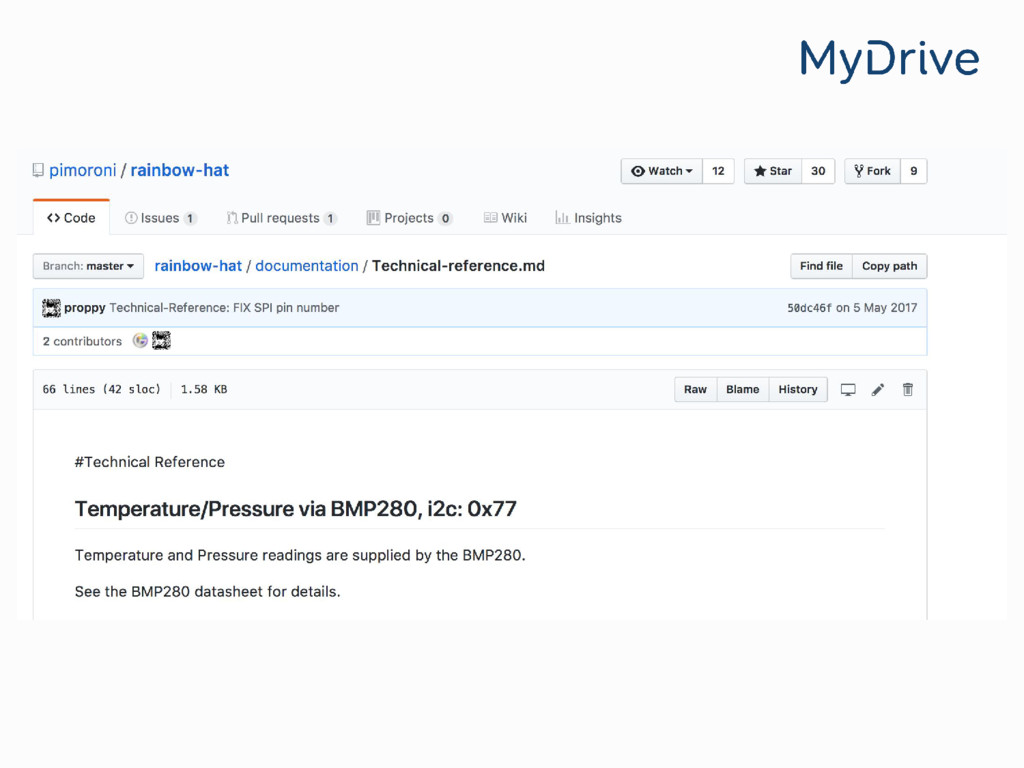Open commit message FIX SPI pin number
The width and height of the screenshot is (1024, 768).
click(x=224, y=308)
